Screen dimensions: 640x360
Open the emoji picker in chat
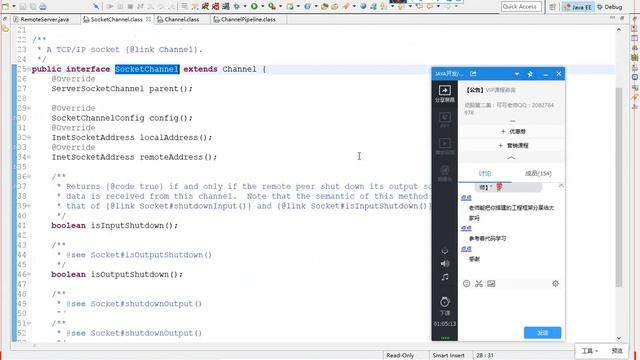click(467, 284)
